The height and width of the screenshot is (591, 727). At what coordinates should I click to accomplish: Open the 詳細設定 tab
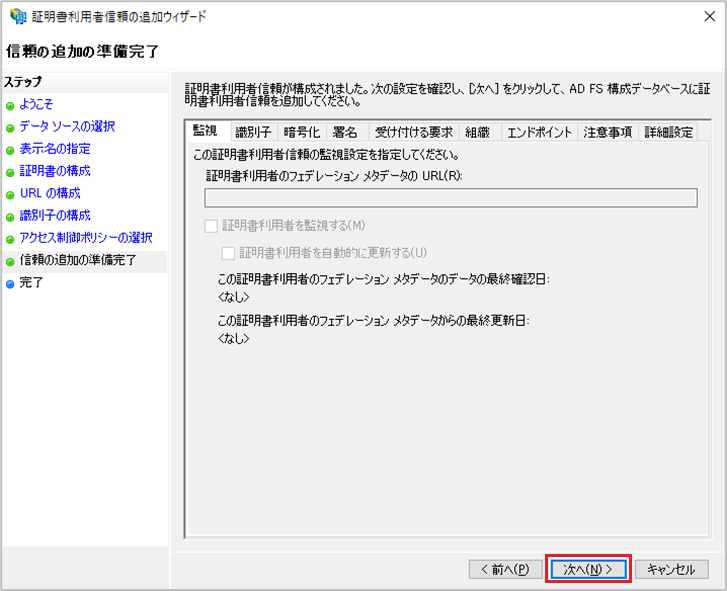tap(668, 133)
